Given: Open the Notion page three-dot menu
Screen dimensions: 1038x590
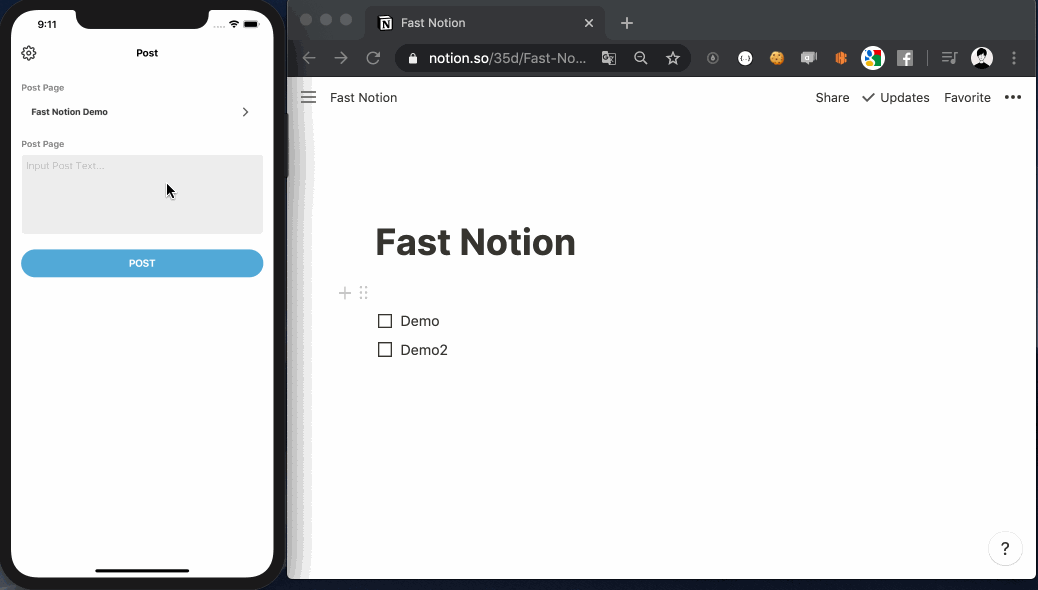Looking at the screenshot, I should (x=1013, y=97).
